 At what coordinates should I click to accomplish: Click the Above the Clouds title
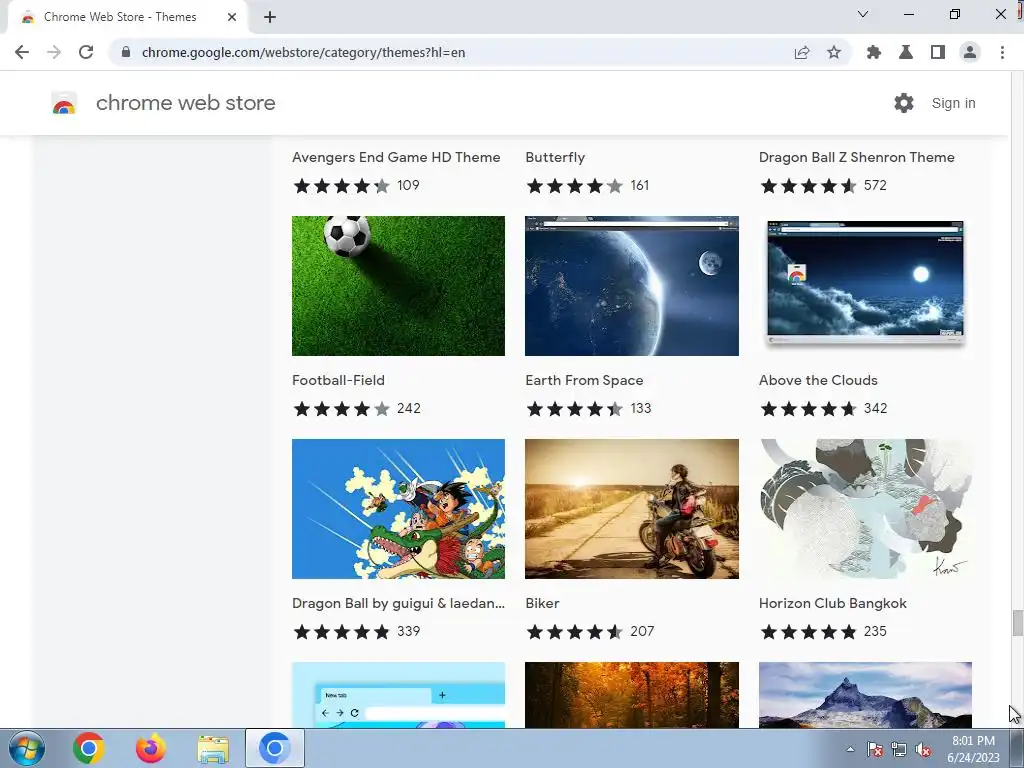(818, 380)
